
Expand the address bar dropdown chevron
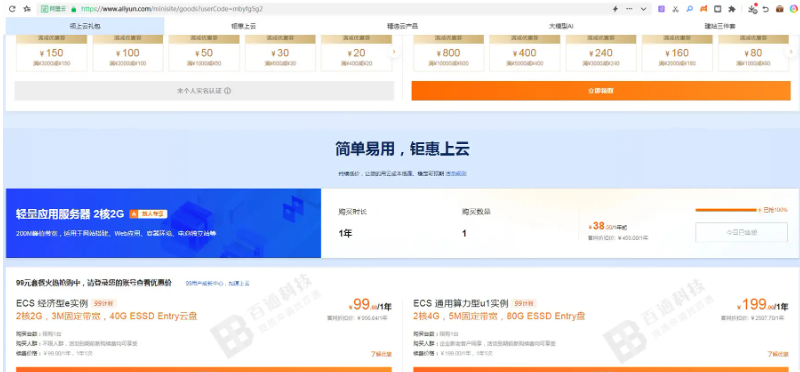pos(643,9)
